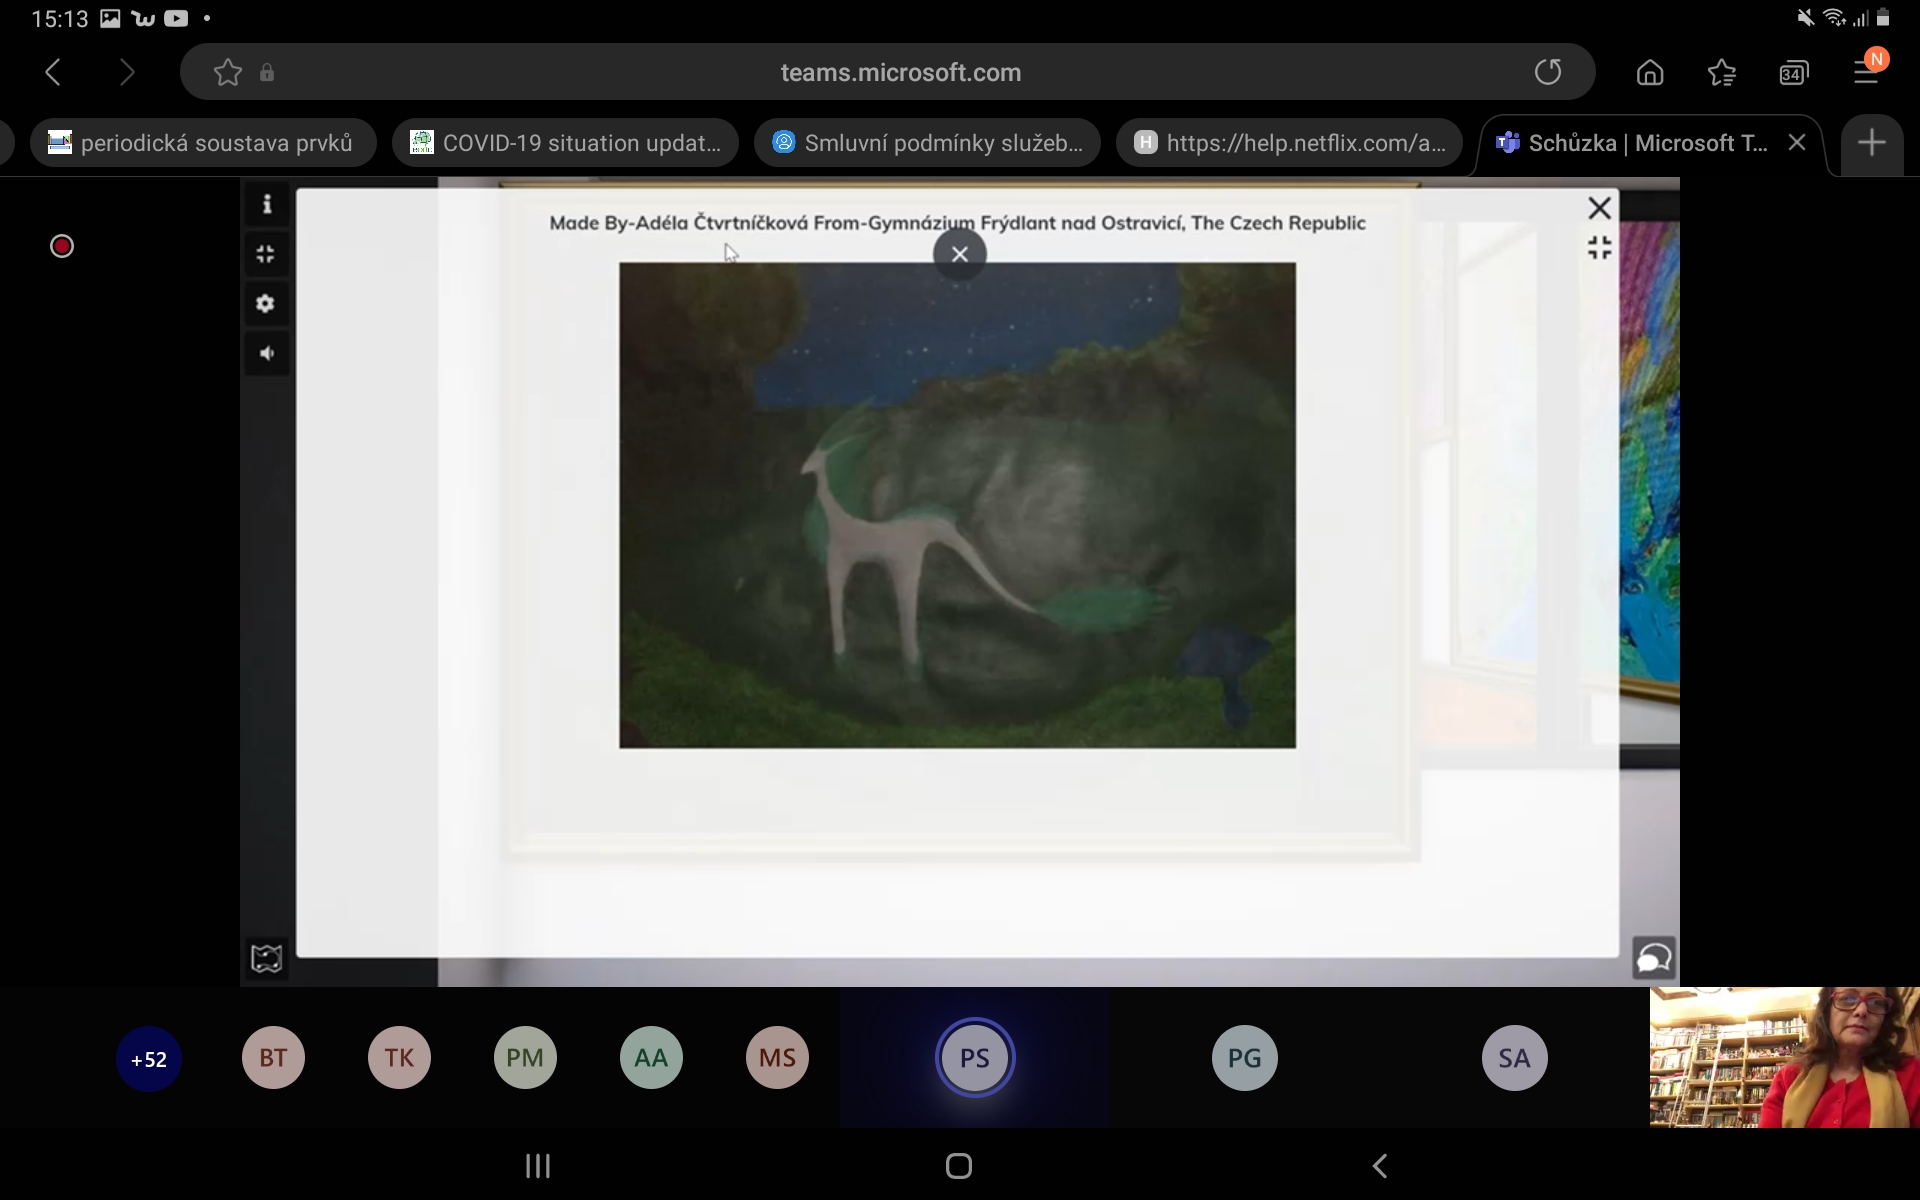Select participant PM avatar
Image resolution: width=1920 pixels, height=1200 pixels.
(x=525, y=1058)
